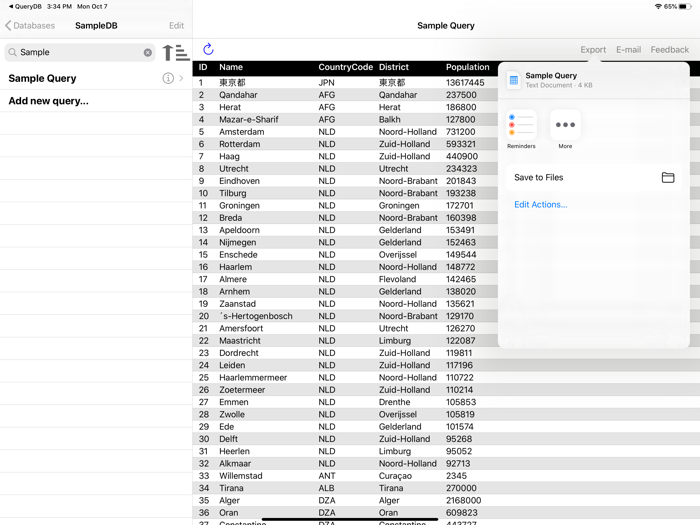Click the Sample Query document icon
700x525 pixels.
pos(514,80)
